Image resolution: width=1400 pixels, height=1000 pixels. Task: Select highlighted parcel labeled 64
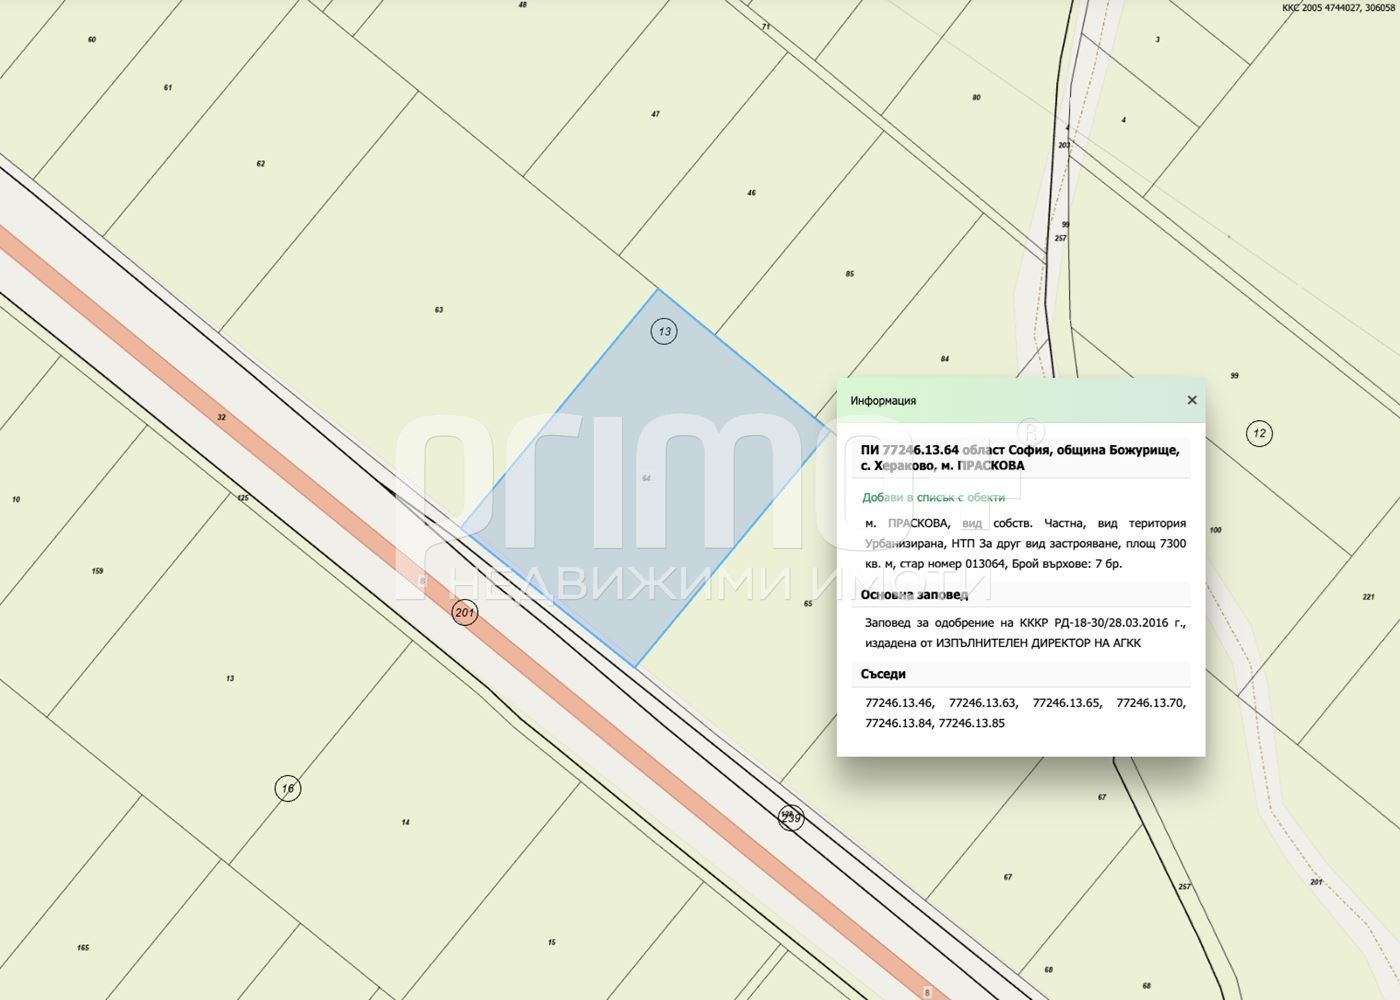tap(647, 478)
